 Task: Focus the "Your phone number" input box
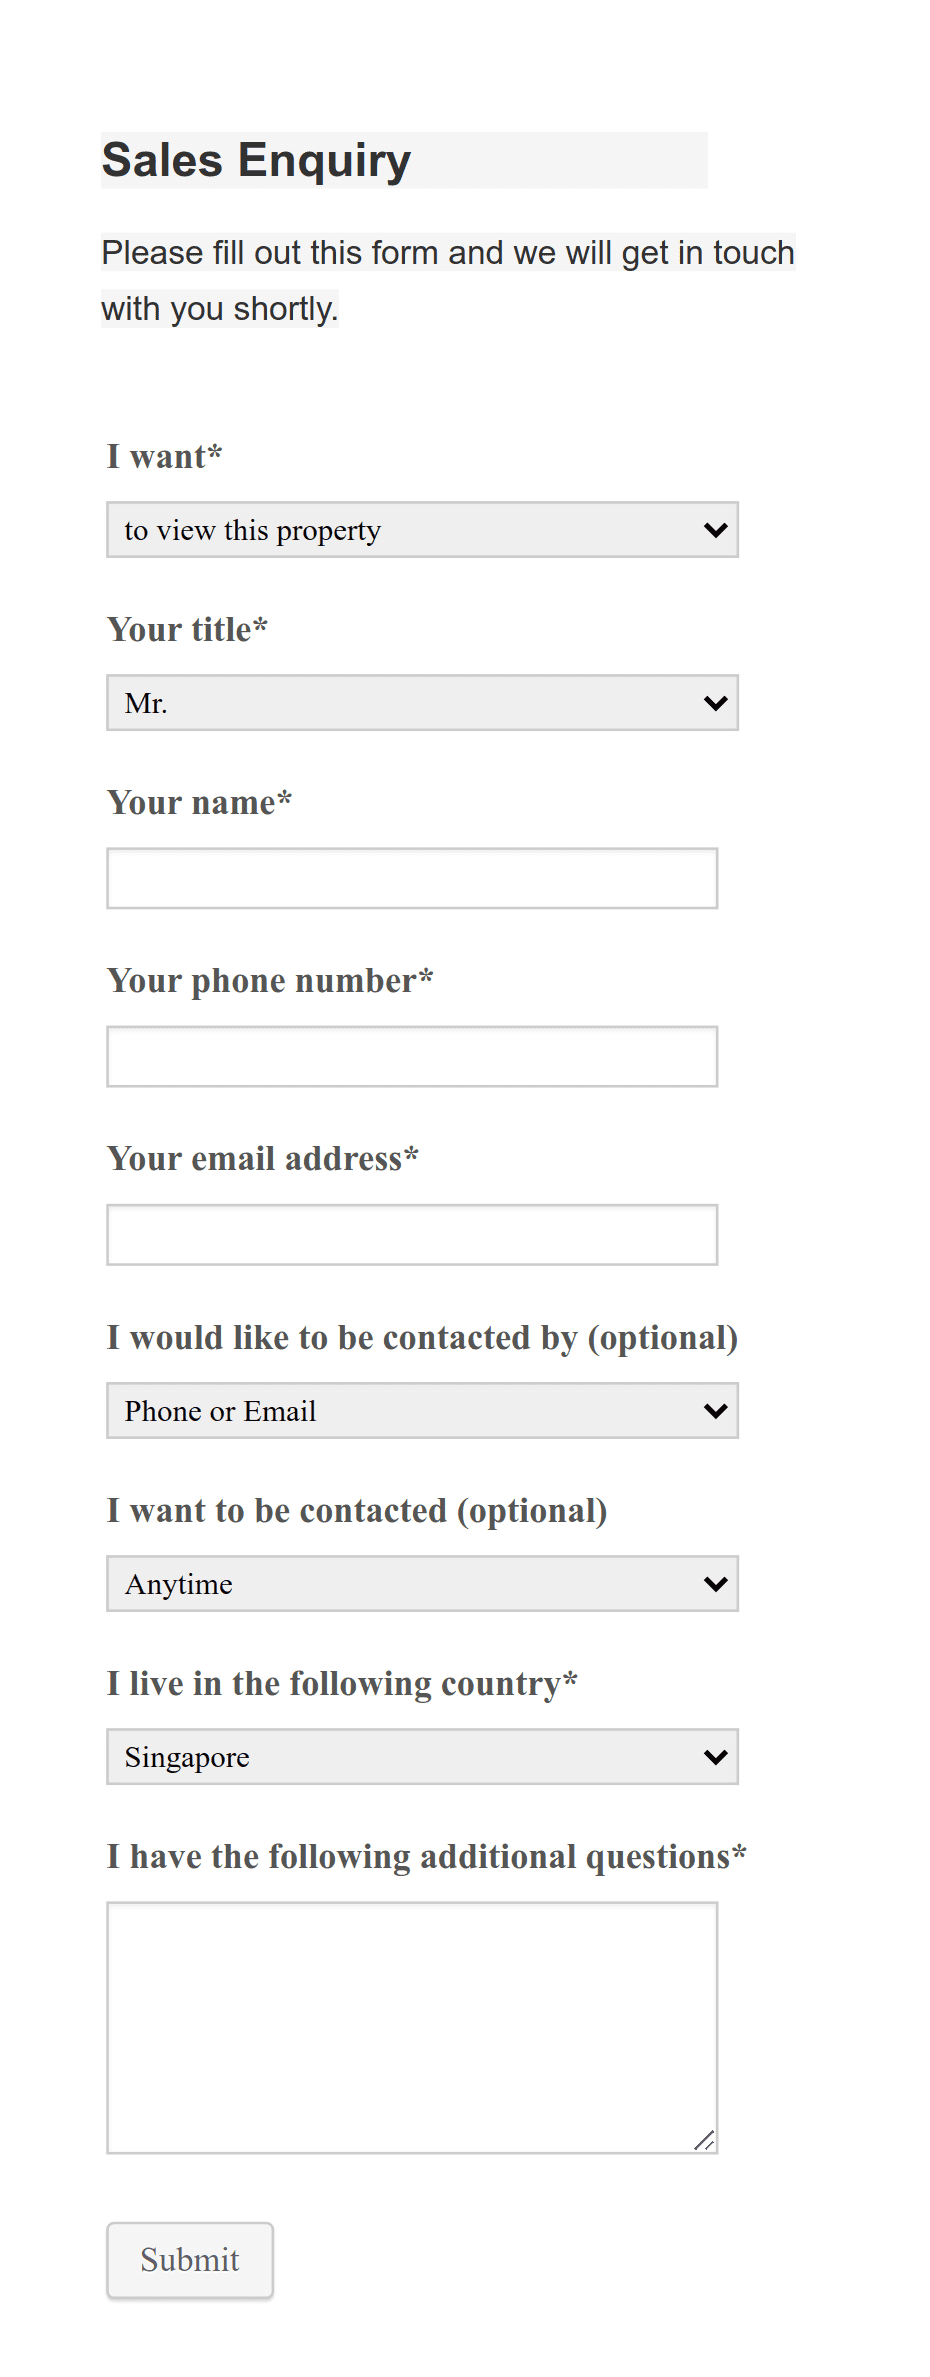point(411,1055)
